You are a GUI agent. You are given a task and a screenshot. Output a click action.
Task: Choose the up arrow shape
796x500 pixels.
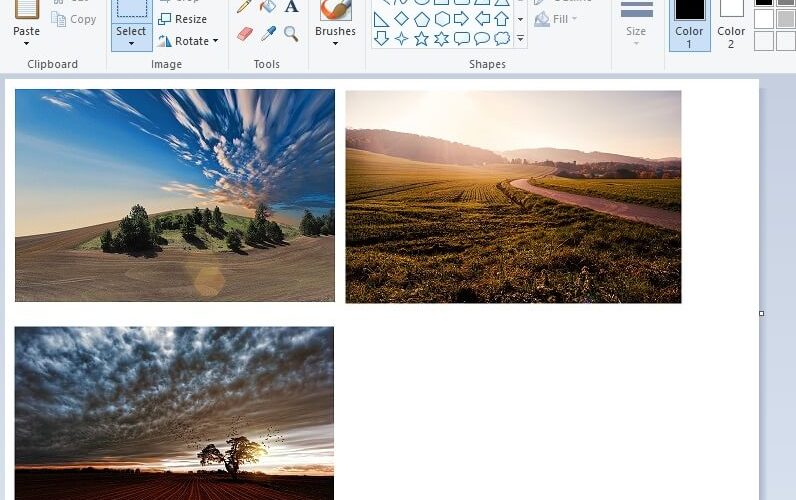tap(502, 19)
